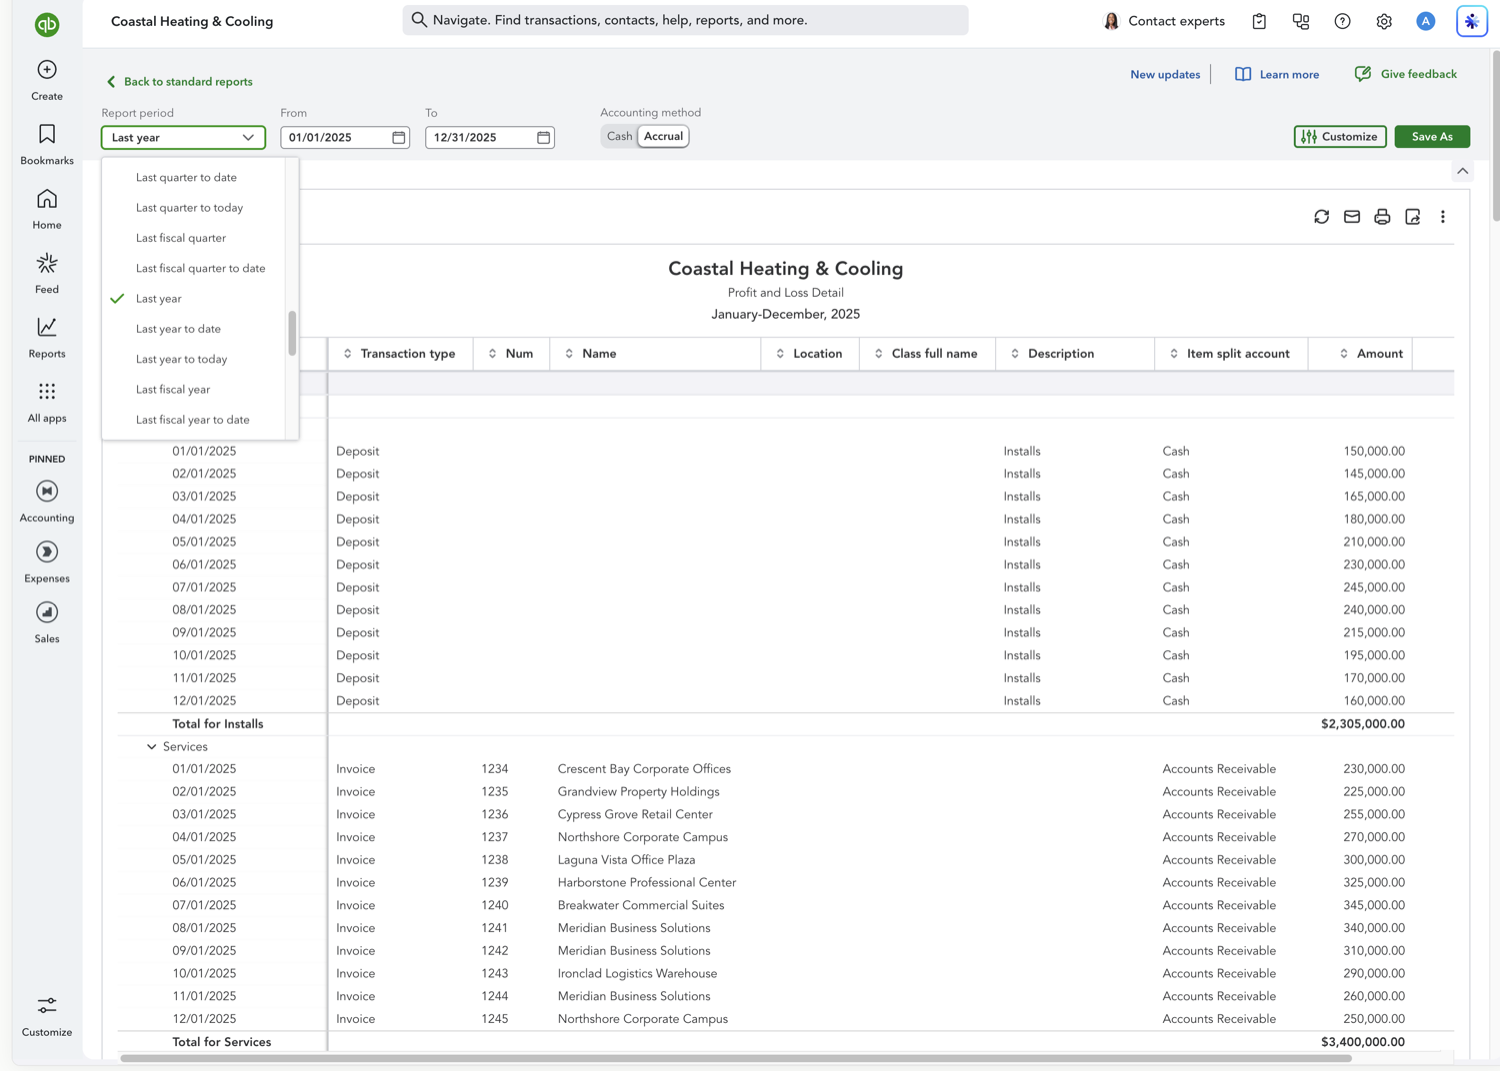Sort by Transaction type column
1500x1071 pixels.
400,353
